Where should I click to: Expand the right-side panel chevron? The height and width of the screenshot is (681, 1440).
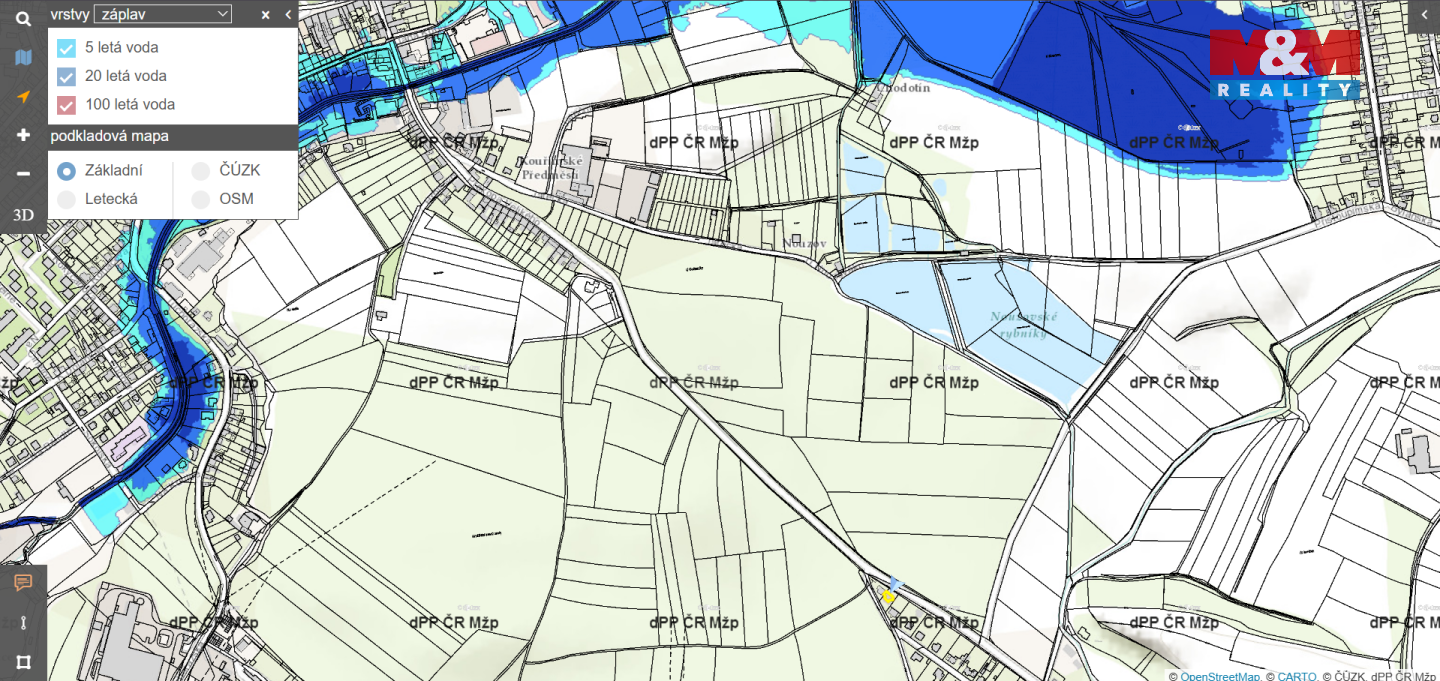[x=1423, y=15]
